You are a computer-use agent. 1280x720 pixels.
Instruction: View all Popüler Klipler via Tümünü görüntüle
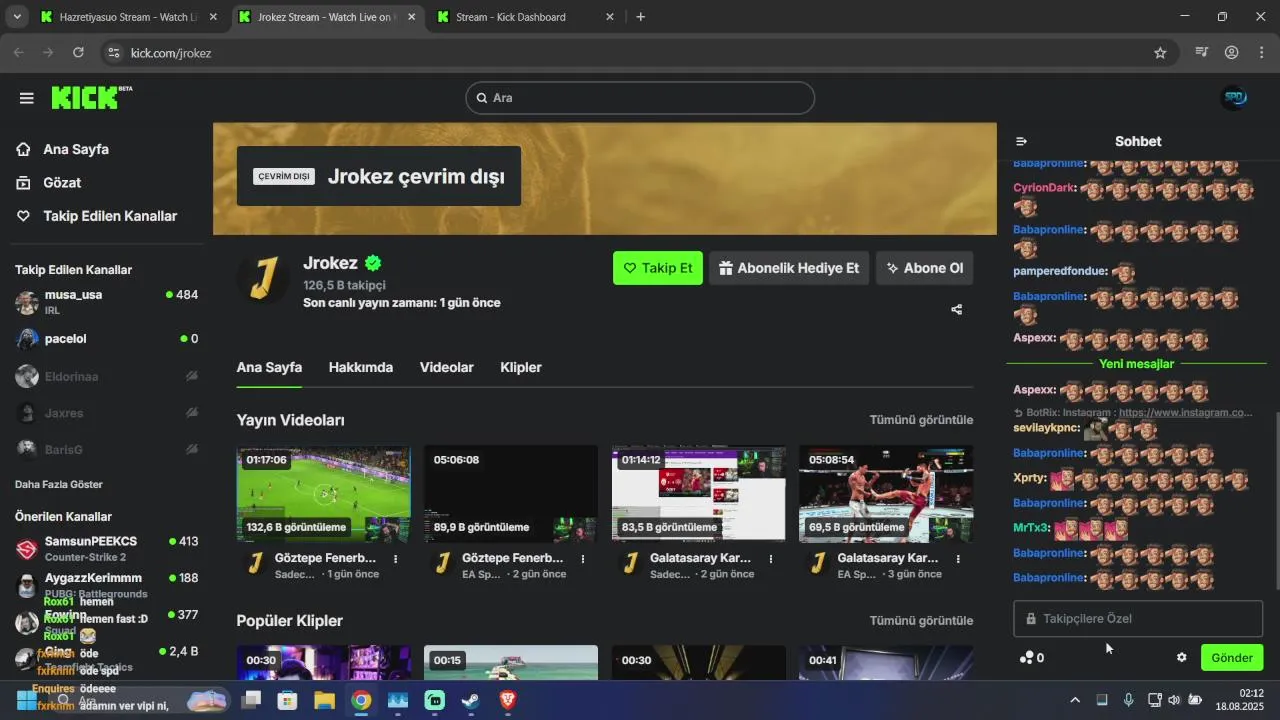click(x=921, y=621)
